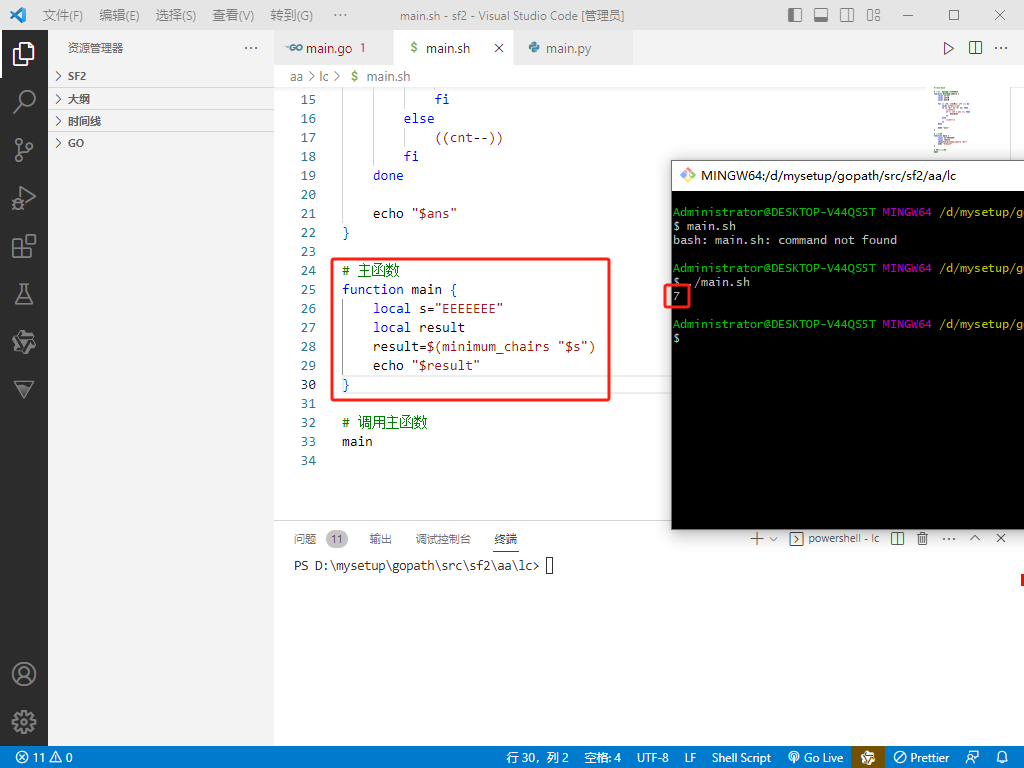Run the main.sh file with play icon
Screen dimensions: 1024x768
(948, 48)
